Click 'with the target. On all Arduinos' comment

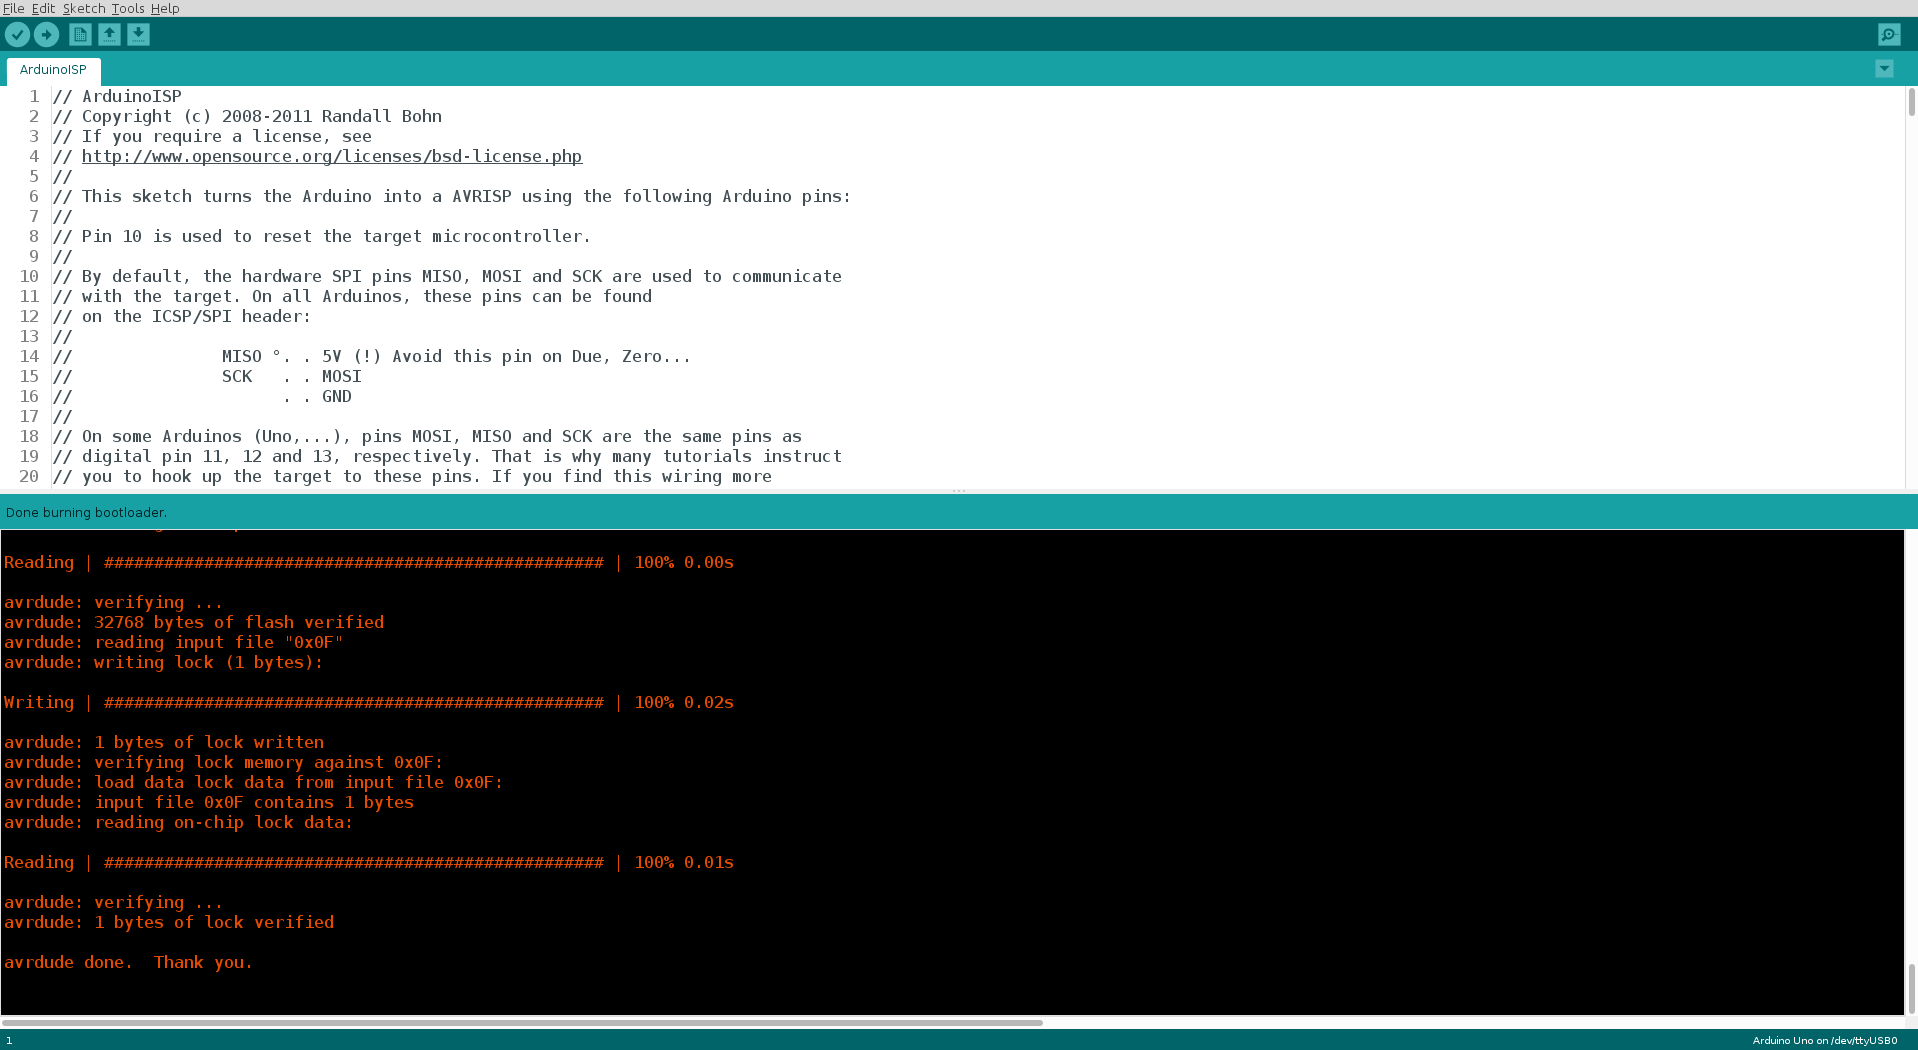click(352, 296)
